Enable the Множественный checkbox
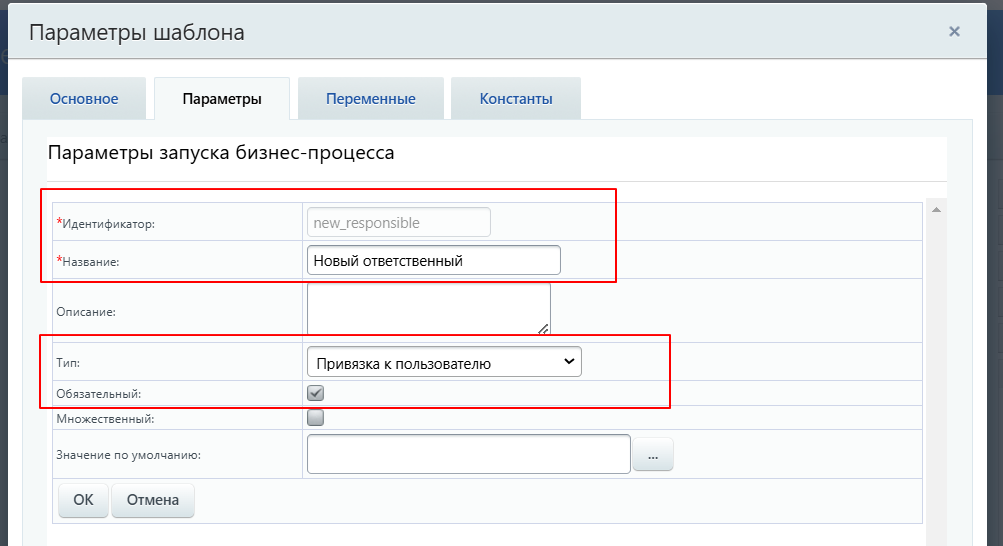The width and height of the screenshot is (1003, 546). [x=316, y=418]
